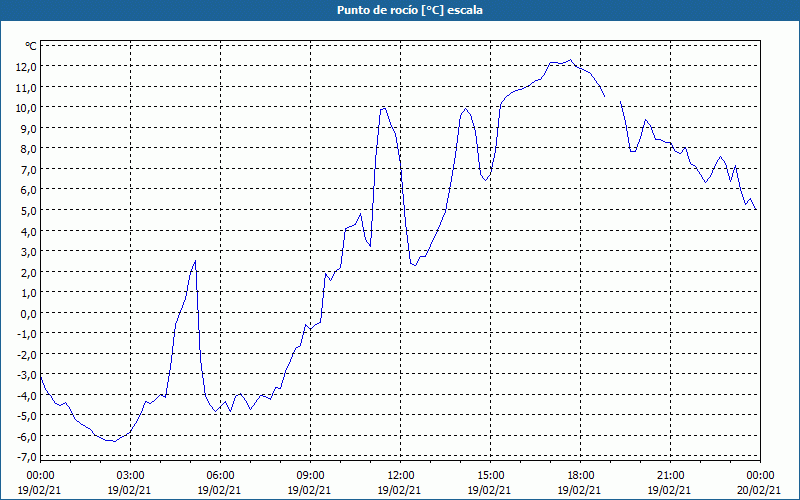This screenshot has width=800, height=500.
Task: Click the 4,0 y-axis label
Action: (29, 231)
